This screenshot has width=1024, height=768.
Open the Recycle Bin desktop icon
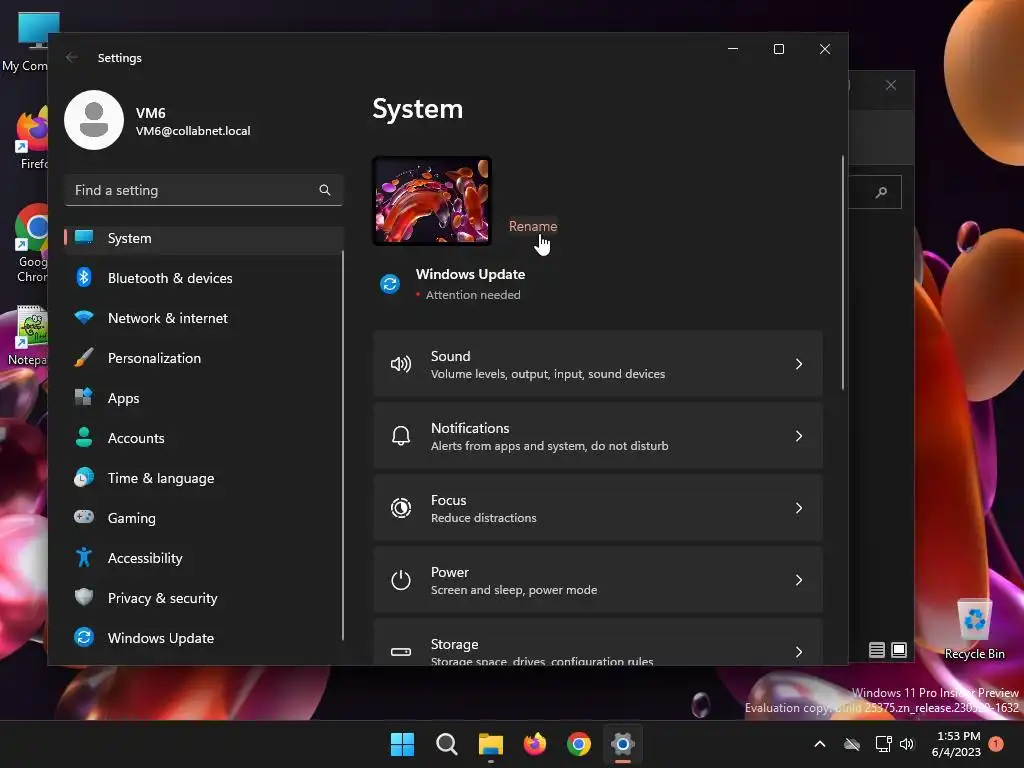click(x=974, y=628)
